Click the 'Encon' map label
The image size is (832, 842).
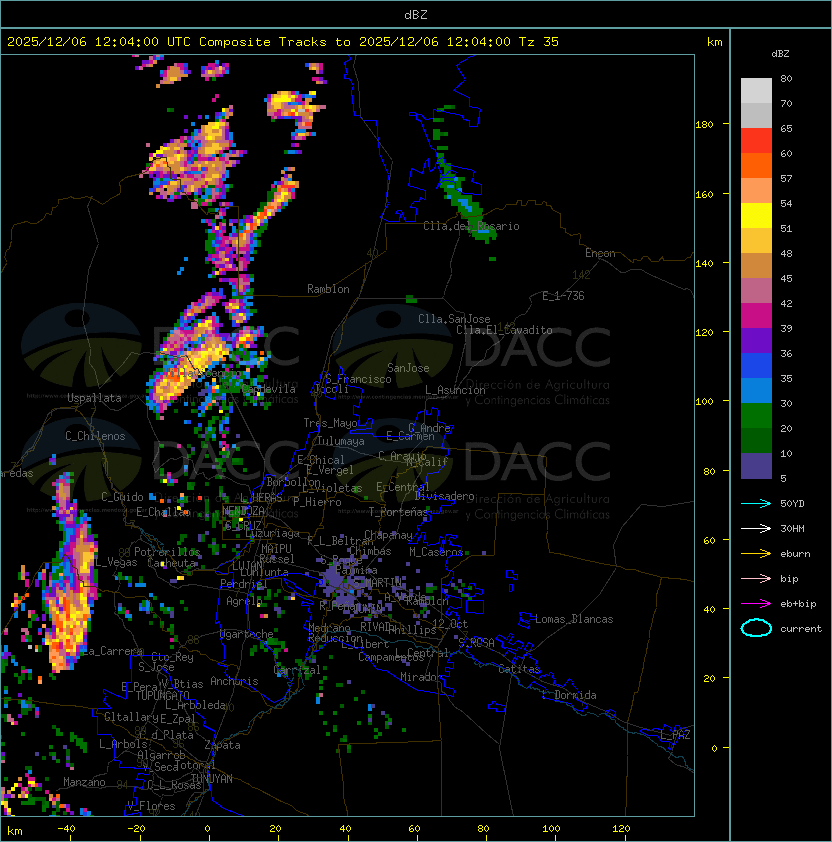click(x=600, y=253)
